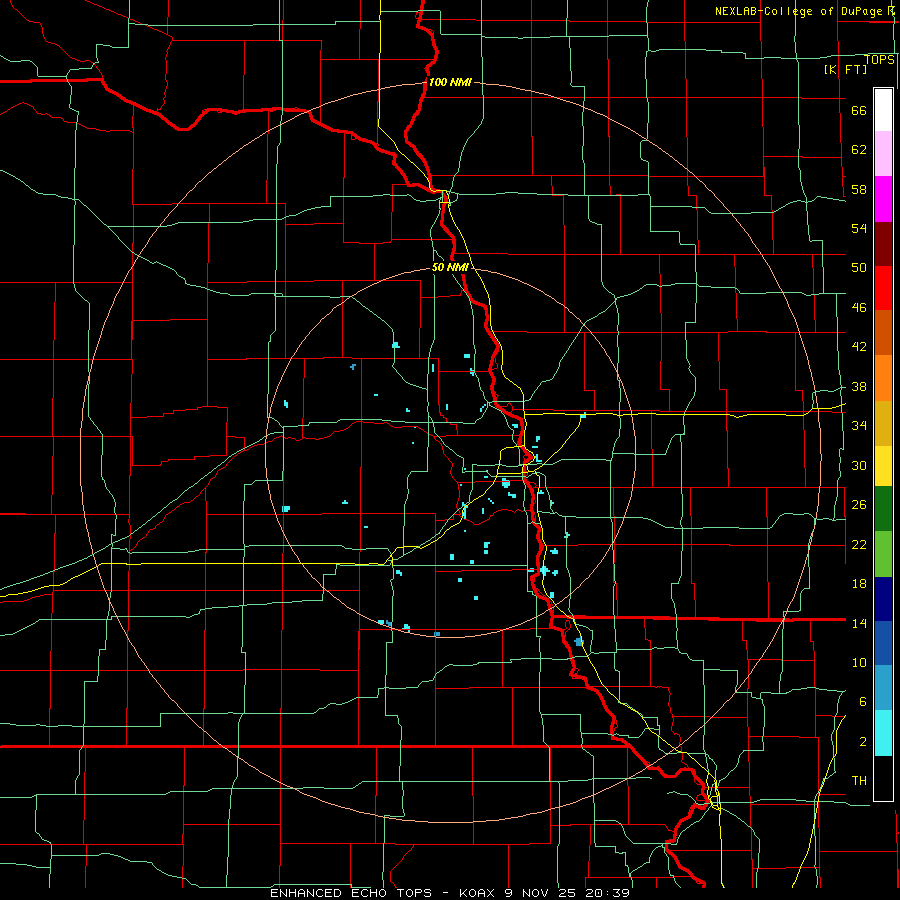Screen dimensions: 900x900
Task: Click the bright yellow legend segment
Action: [883, 466]
